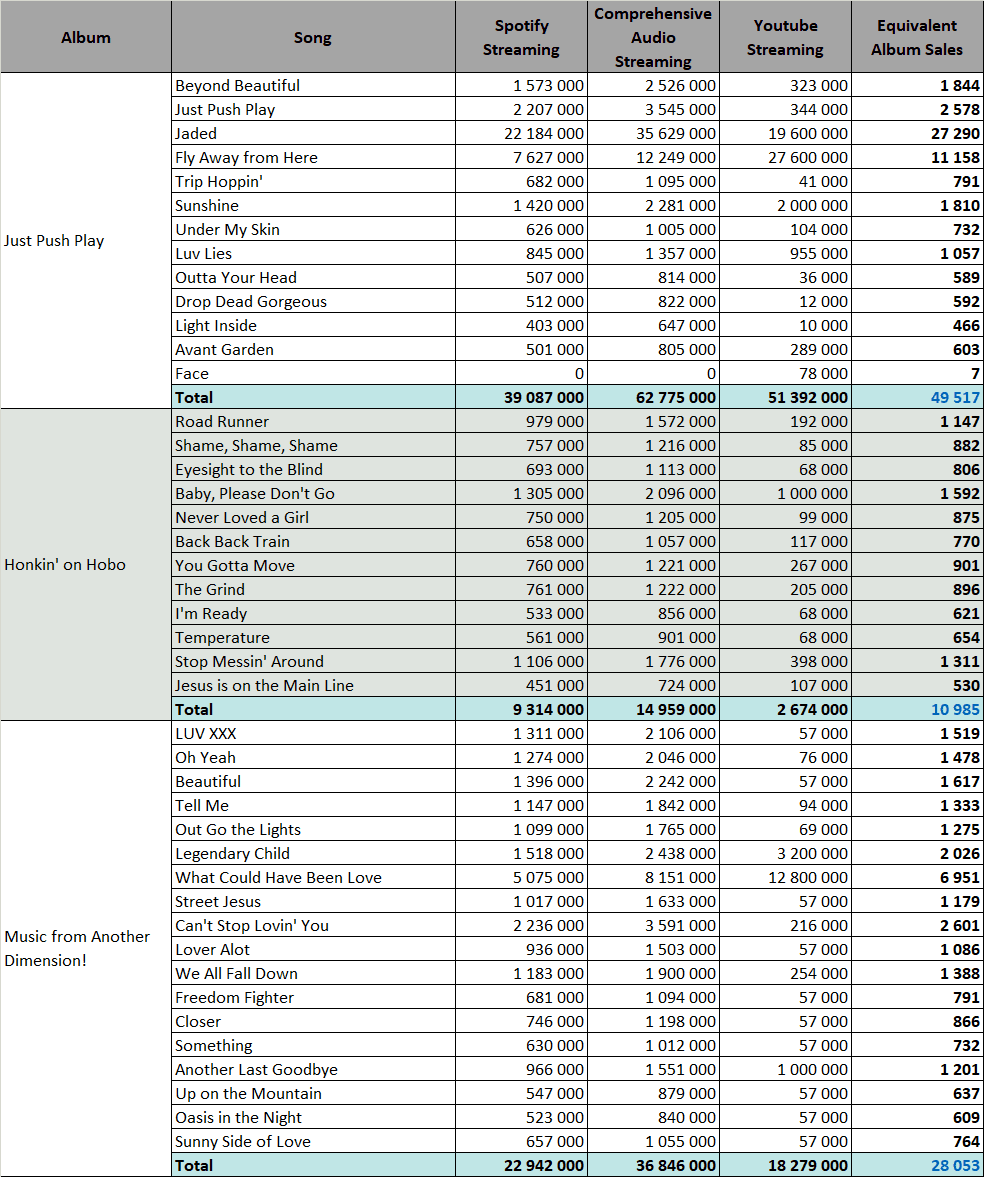Image resolution: width=984 pixels, height=1177 pixels.
Task: Select the song Shame, Shame, Shame
Action: pos(313,446)
